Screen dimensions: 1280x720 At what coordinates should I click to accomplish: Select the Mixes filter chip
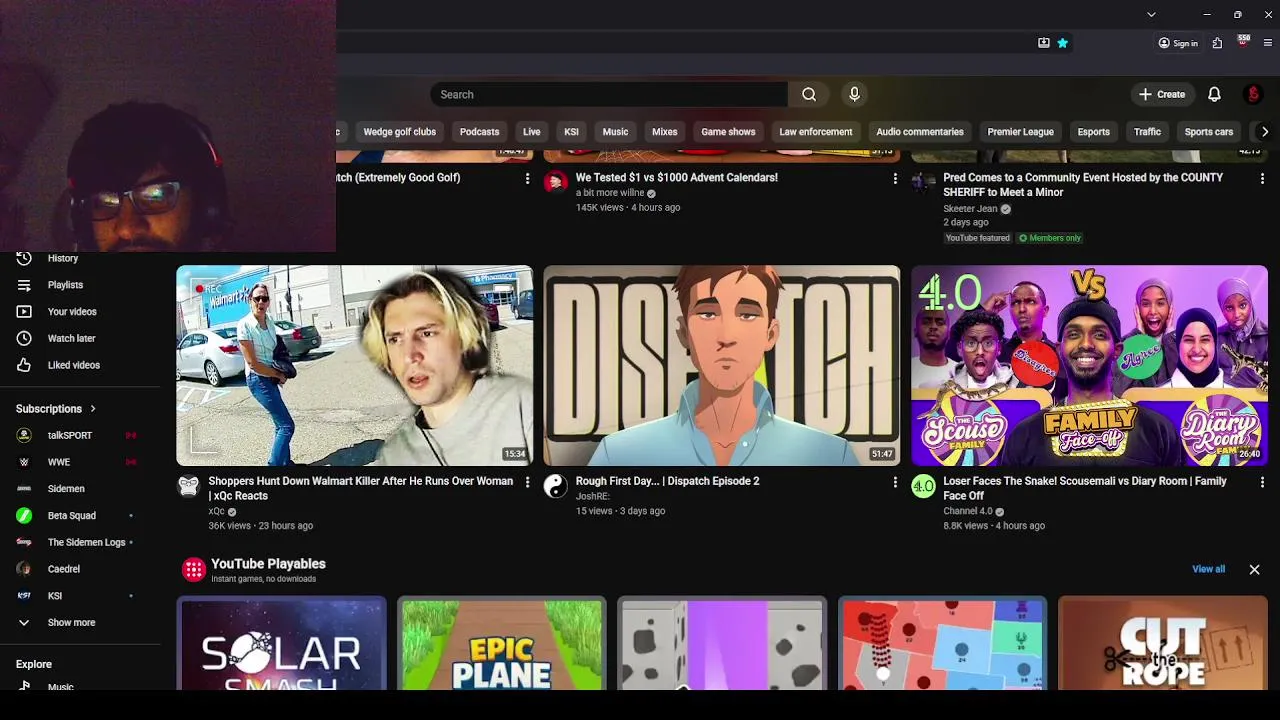[x=664, y=132]
